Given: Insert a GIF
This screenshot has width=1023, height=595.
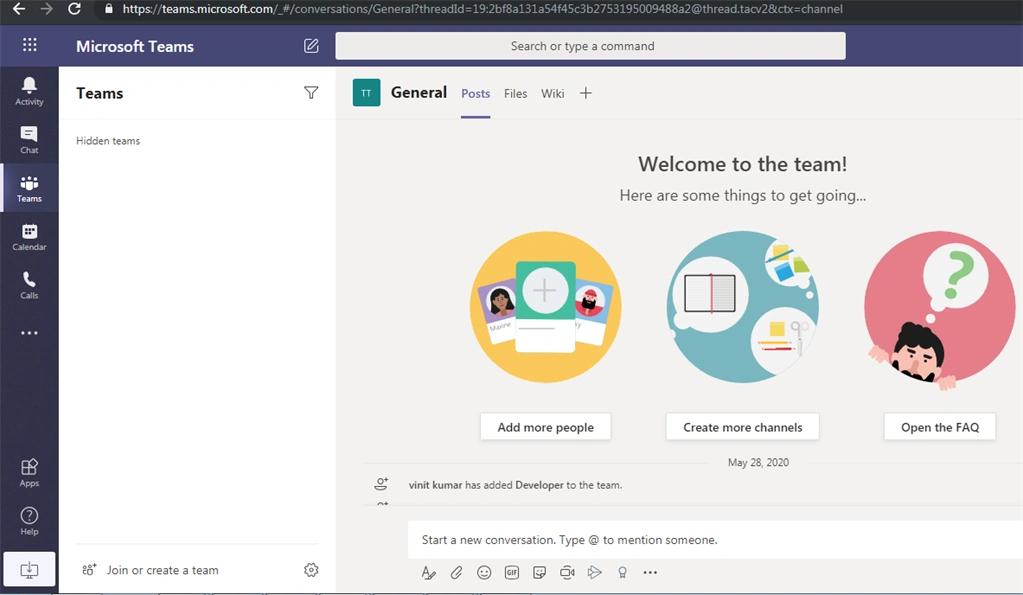Looking at the screenshot, I should click(512, 572).
